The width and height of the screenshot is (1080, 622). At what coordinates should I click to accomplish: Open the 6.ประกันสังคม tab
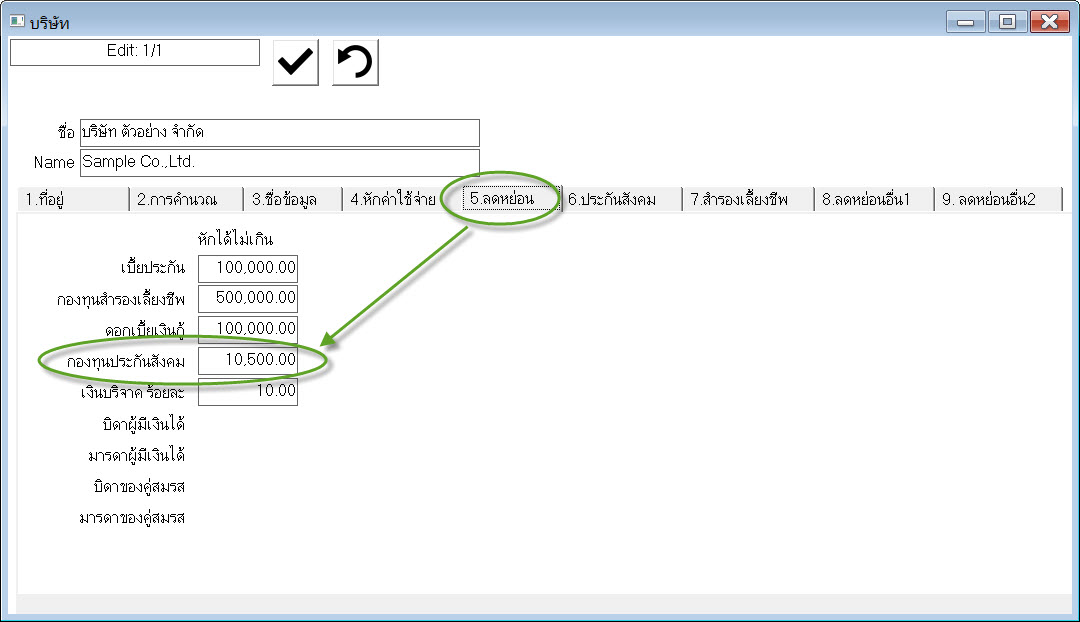click(x=620, y=200)
